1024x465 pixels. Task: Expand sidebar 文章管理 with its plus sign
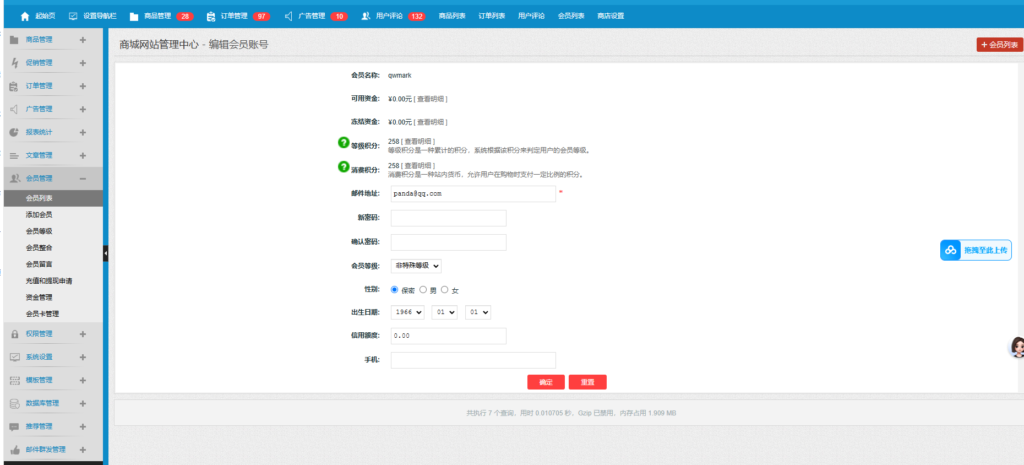[82, 155]
